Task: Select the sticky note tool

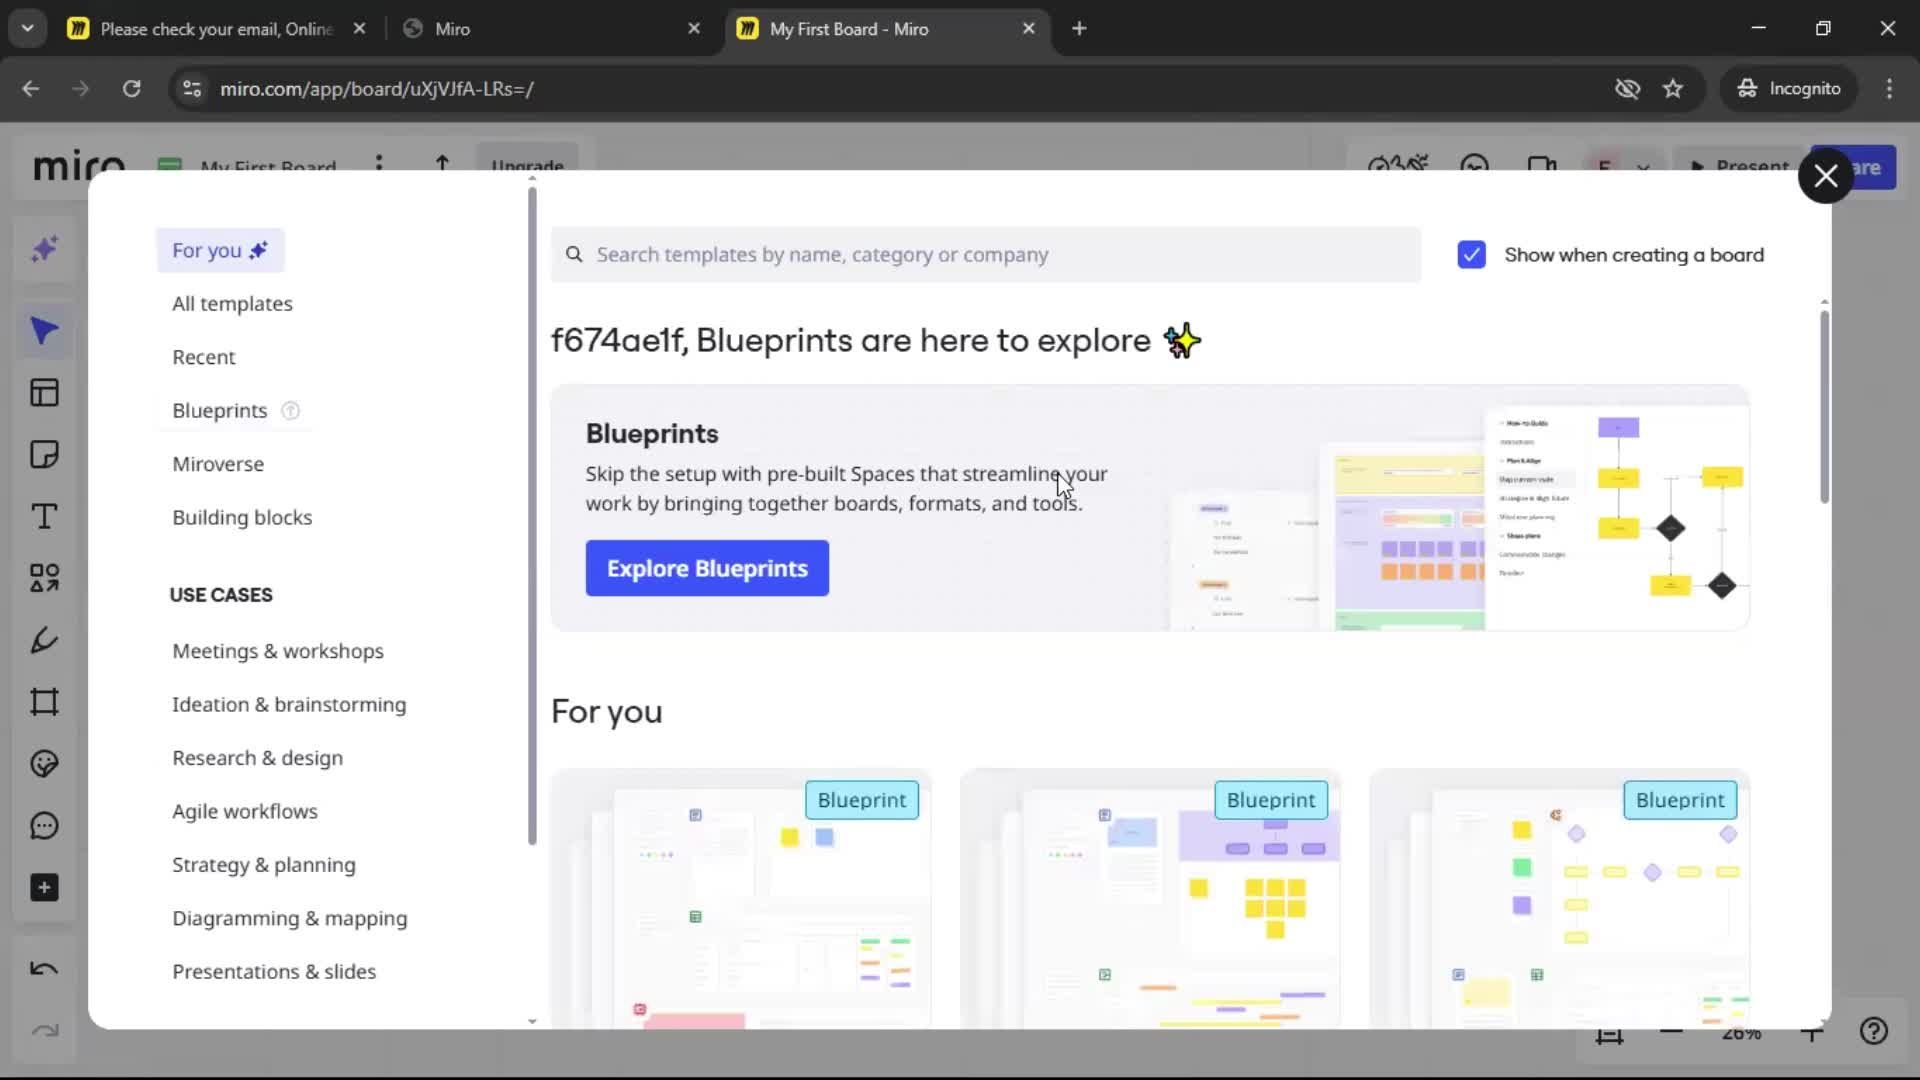Action: tap(44, 455)
